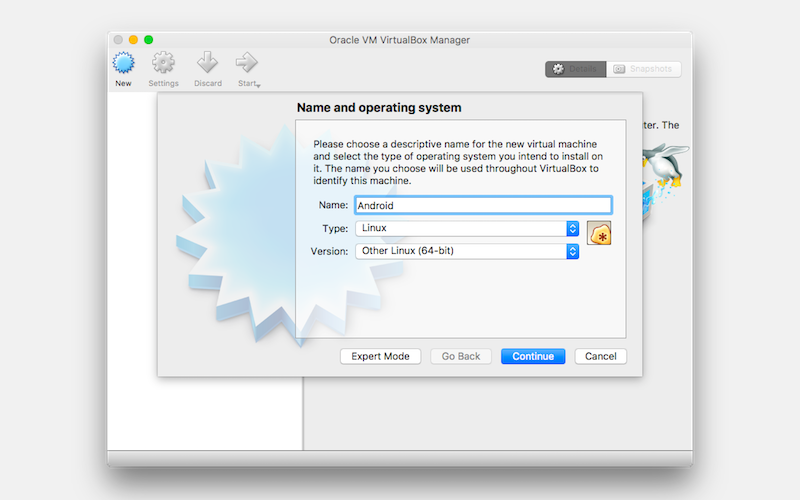Image resolution: width=800 pixels, height=500 pixels.
Task: Click the Go Back button
Action: tap(461, 356)
